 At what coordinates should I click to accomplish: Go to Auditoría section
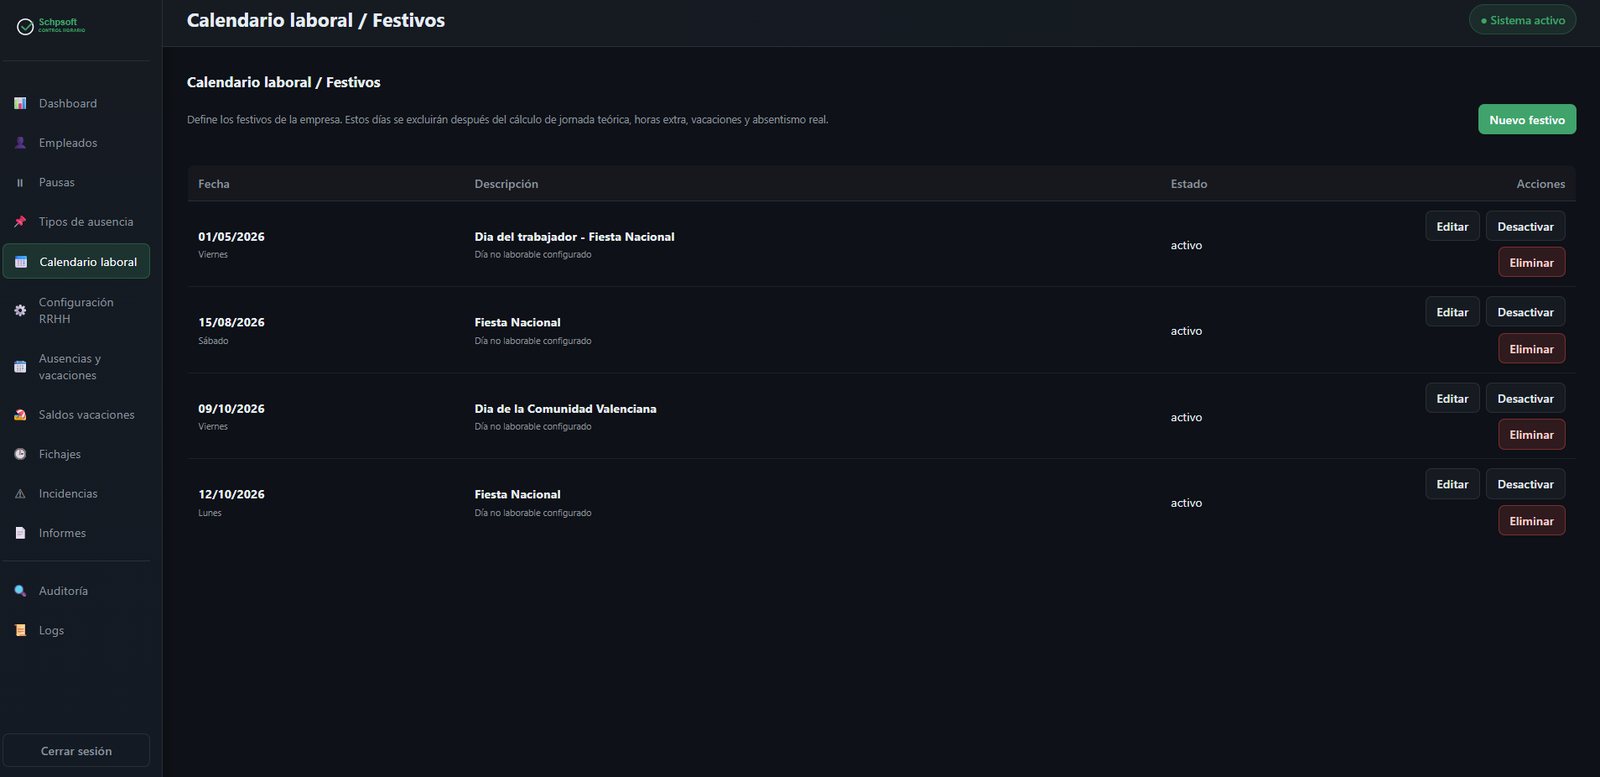point(76,591)
